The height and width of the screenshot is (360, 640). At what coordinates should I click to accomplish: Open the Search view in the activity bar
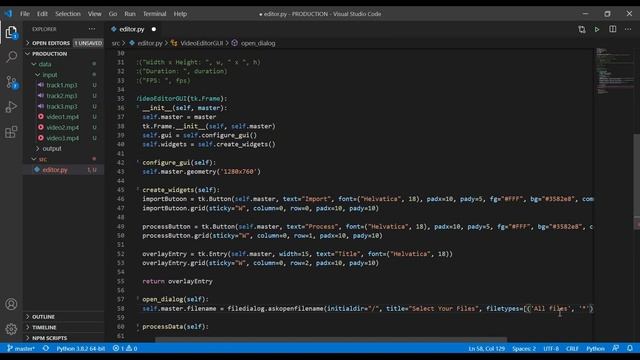11,56
